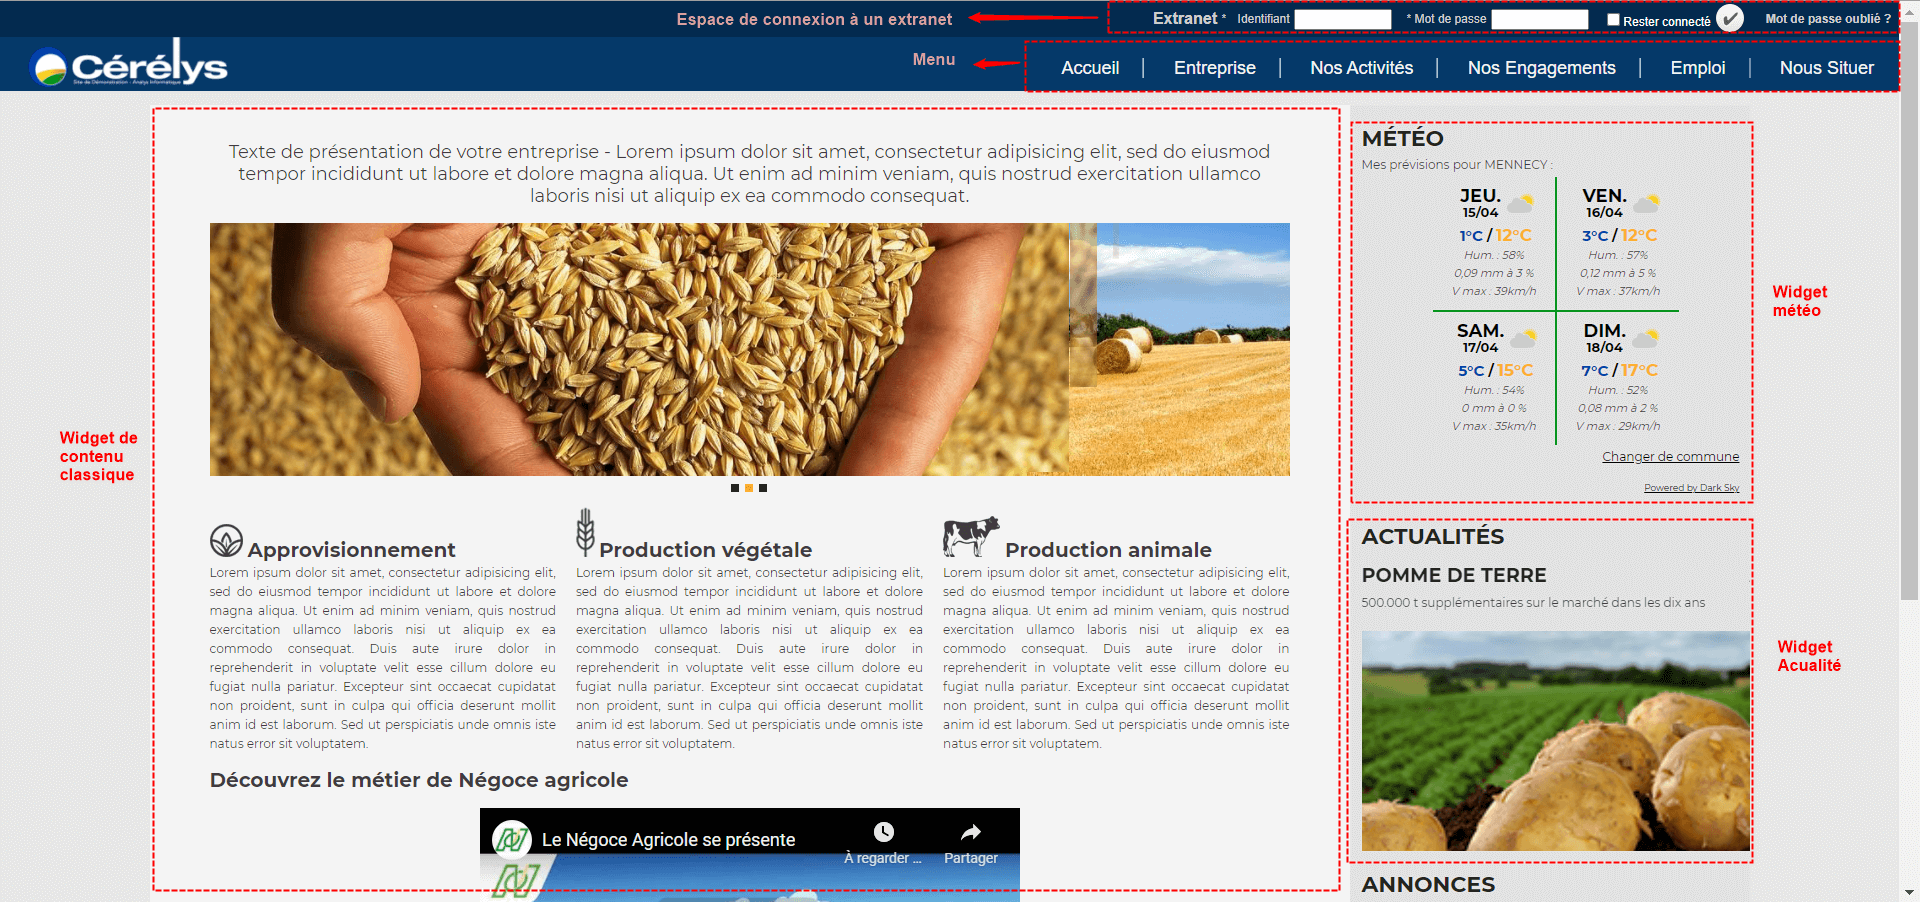Click the watch later clock icon
Screen dimensions: 1920x902
tap(883, 832)
